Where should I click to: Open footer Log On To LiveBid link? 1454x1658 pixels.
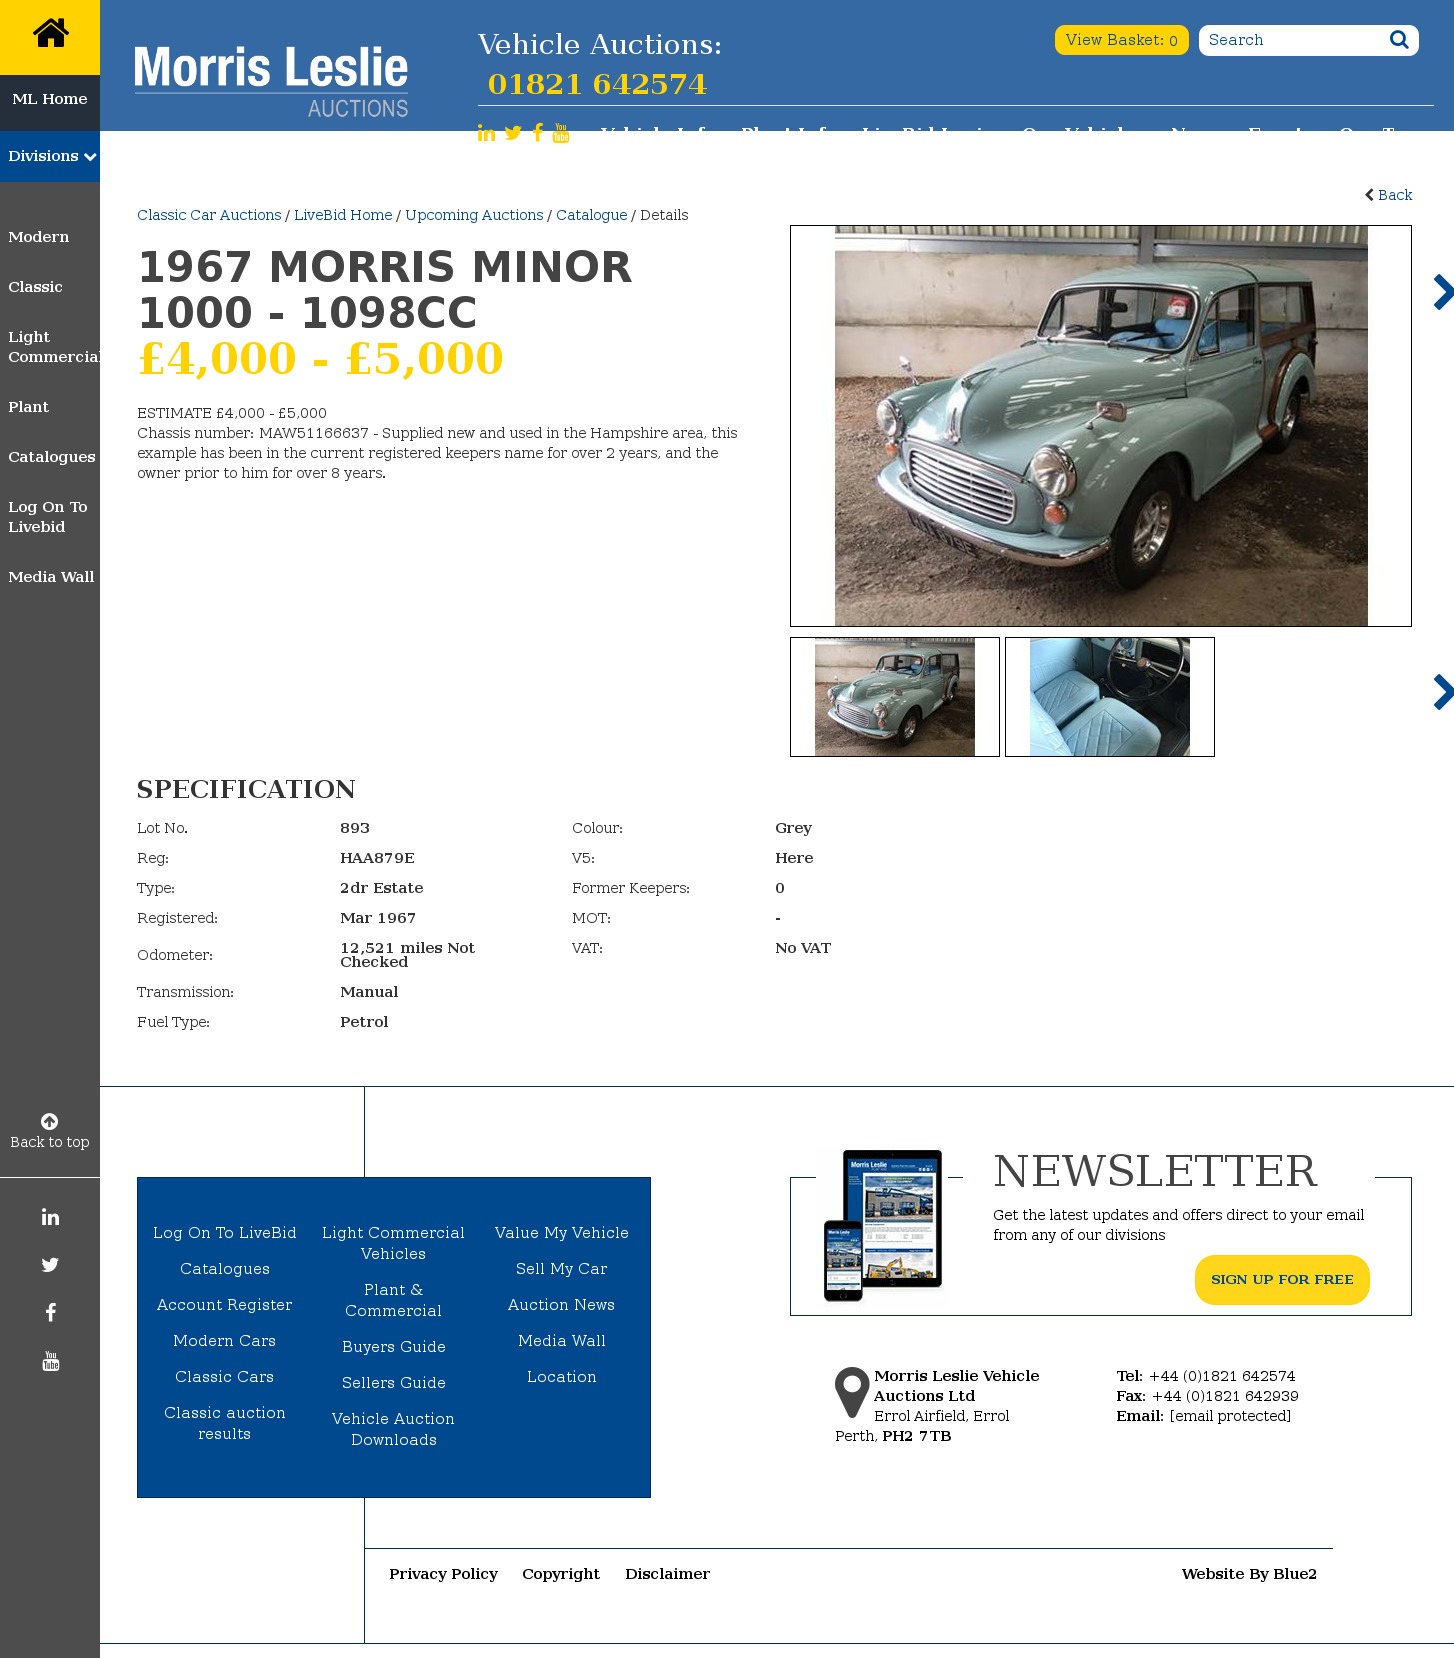pos(225,1233)
